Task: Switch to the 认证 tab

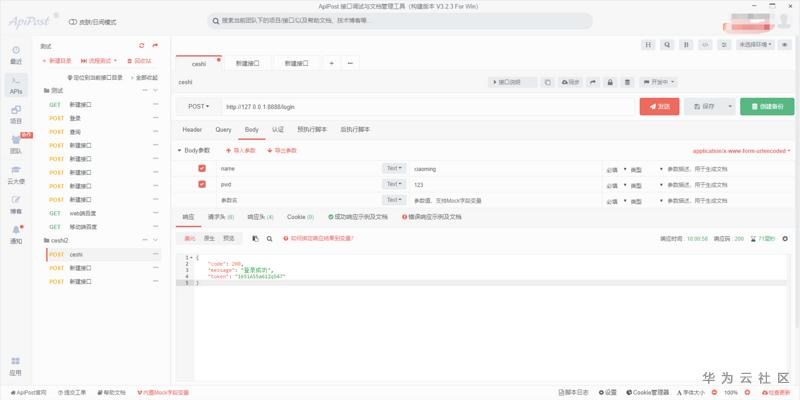Action: pyautogui.click(x=278, y=130)
